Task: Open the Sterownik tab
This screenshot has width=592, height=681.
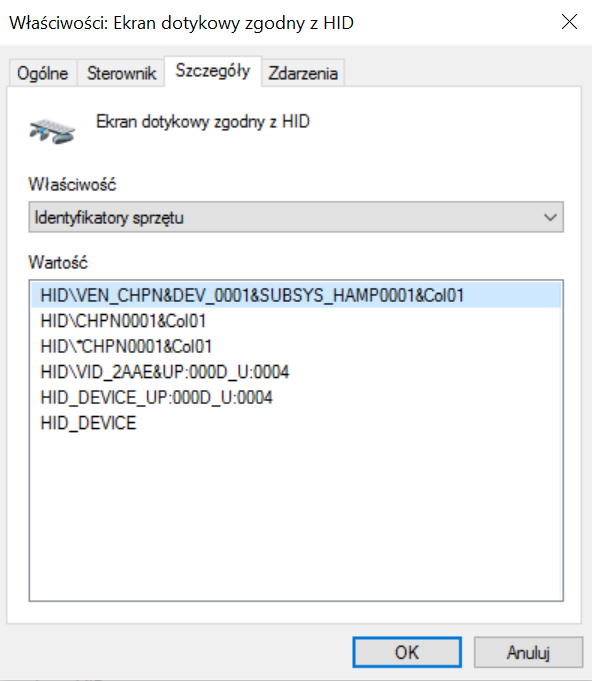Action: coord(121,73)
